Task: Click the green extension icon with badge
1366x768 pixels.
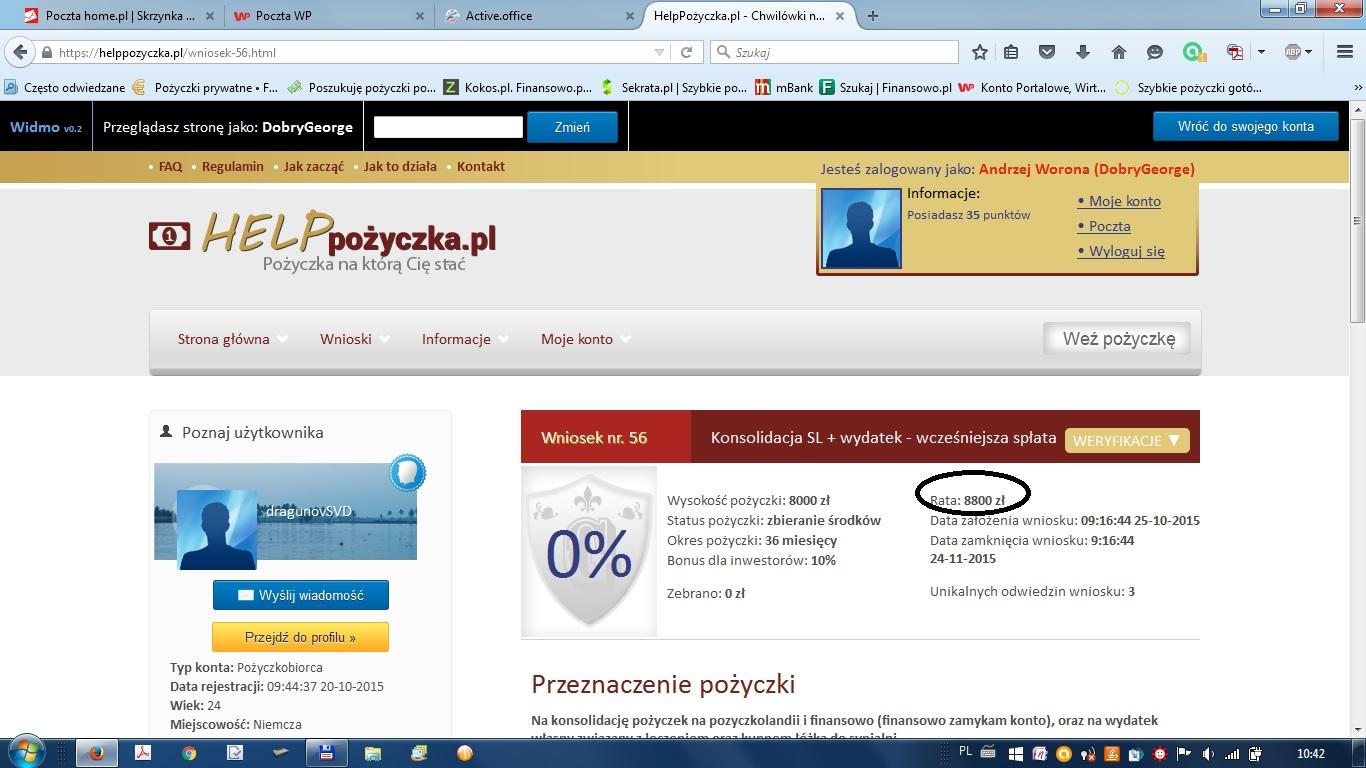Action: click(x=1193, y=52)
